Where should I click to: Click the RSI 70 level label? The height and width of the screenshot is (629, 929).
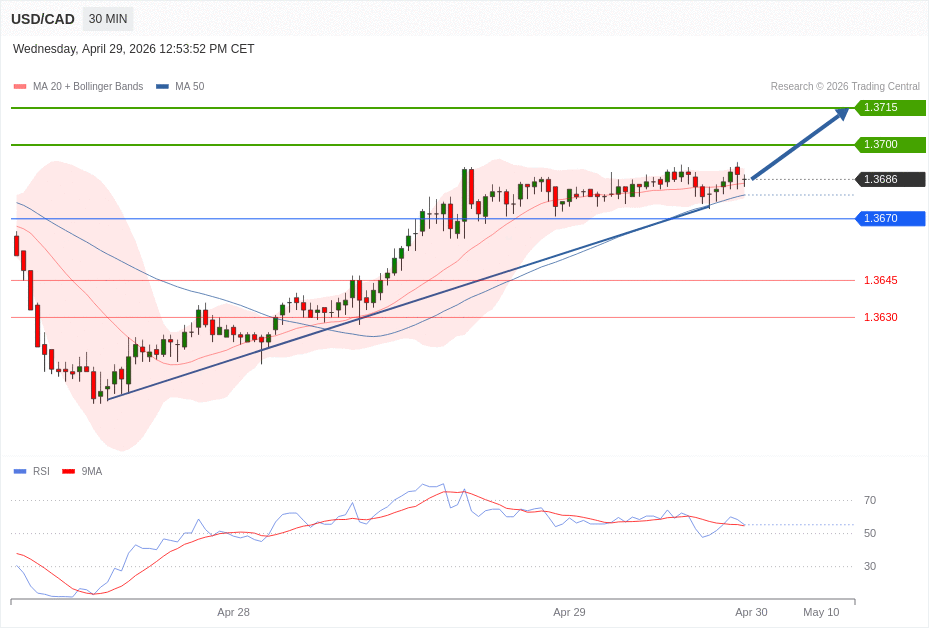(869, 501)
